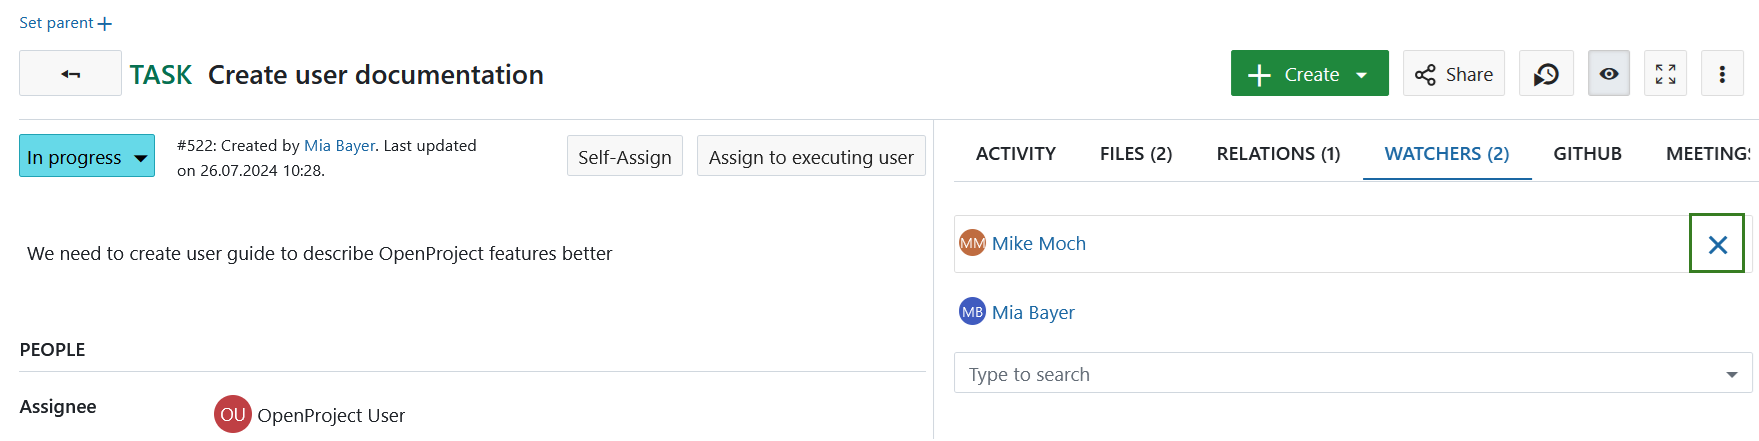The image size is (1759, 441).
Task: Click the Set parent plus icon
Action: 105,24
